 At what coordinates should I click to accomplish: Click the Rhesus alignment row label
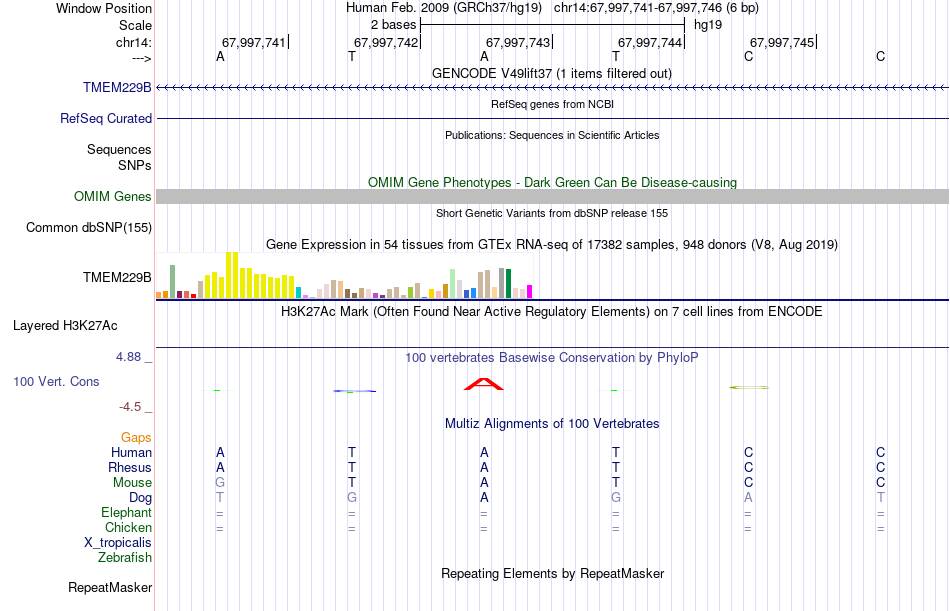pos(130,467)
